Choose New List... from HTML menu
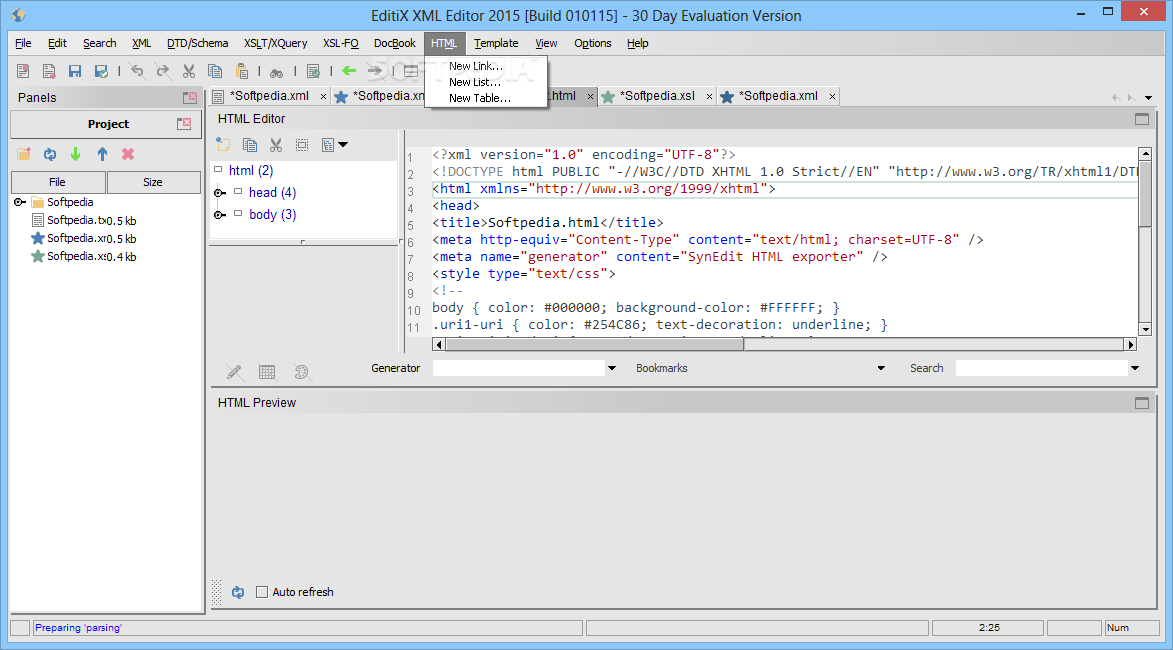The width and height of the screenshot is (1173, 650). pos(475,82)
